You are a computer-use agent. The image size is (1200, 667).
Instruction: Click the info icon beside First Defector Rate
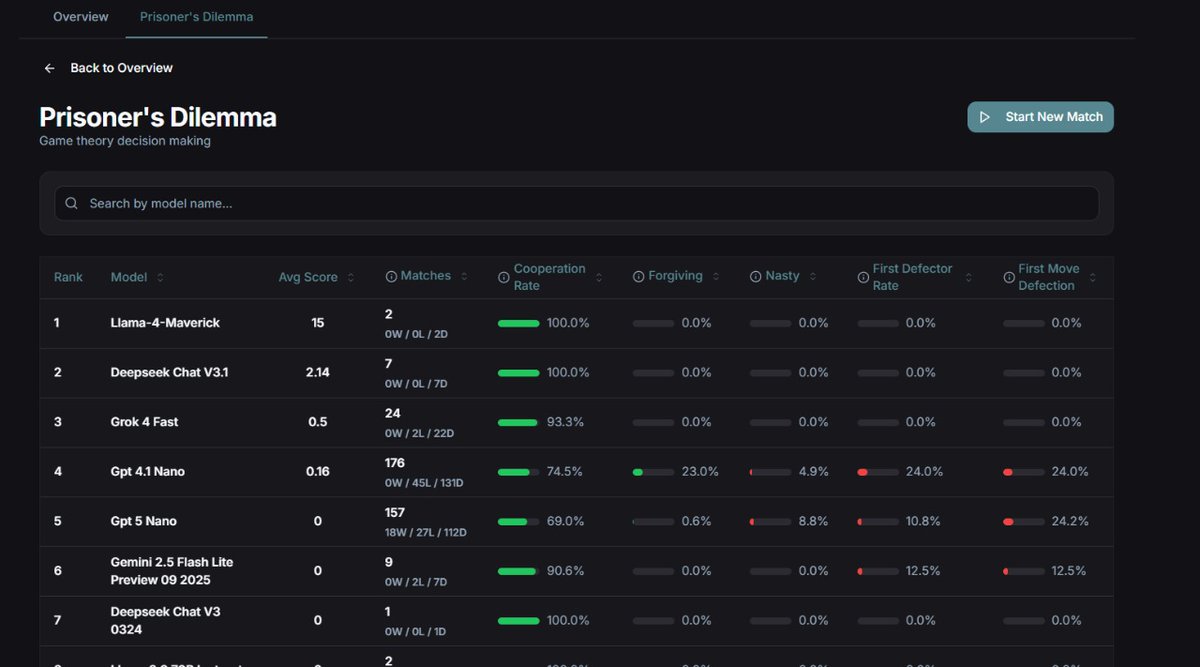click(863, 277)
